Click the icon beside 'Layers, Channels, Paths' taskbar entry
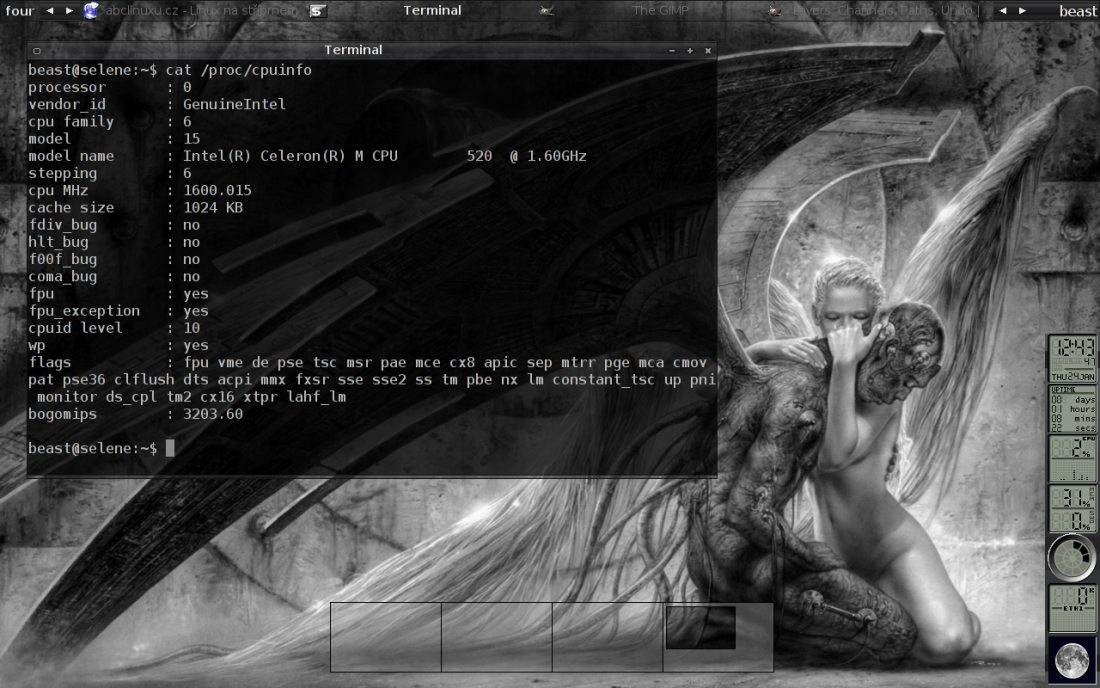The width and height of the screenshot is (1100, 688). (x=775, y=11)
